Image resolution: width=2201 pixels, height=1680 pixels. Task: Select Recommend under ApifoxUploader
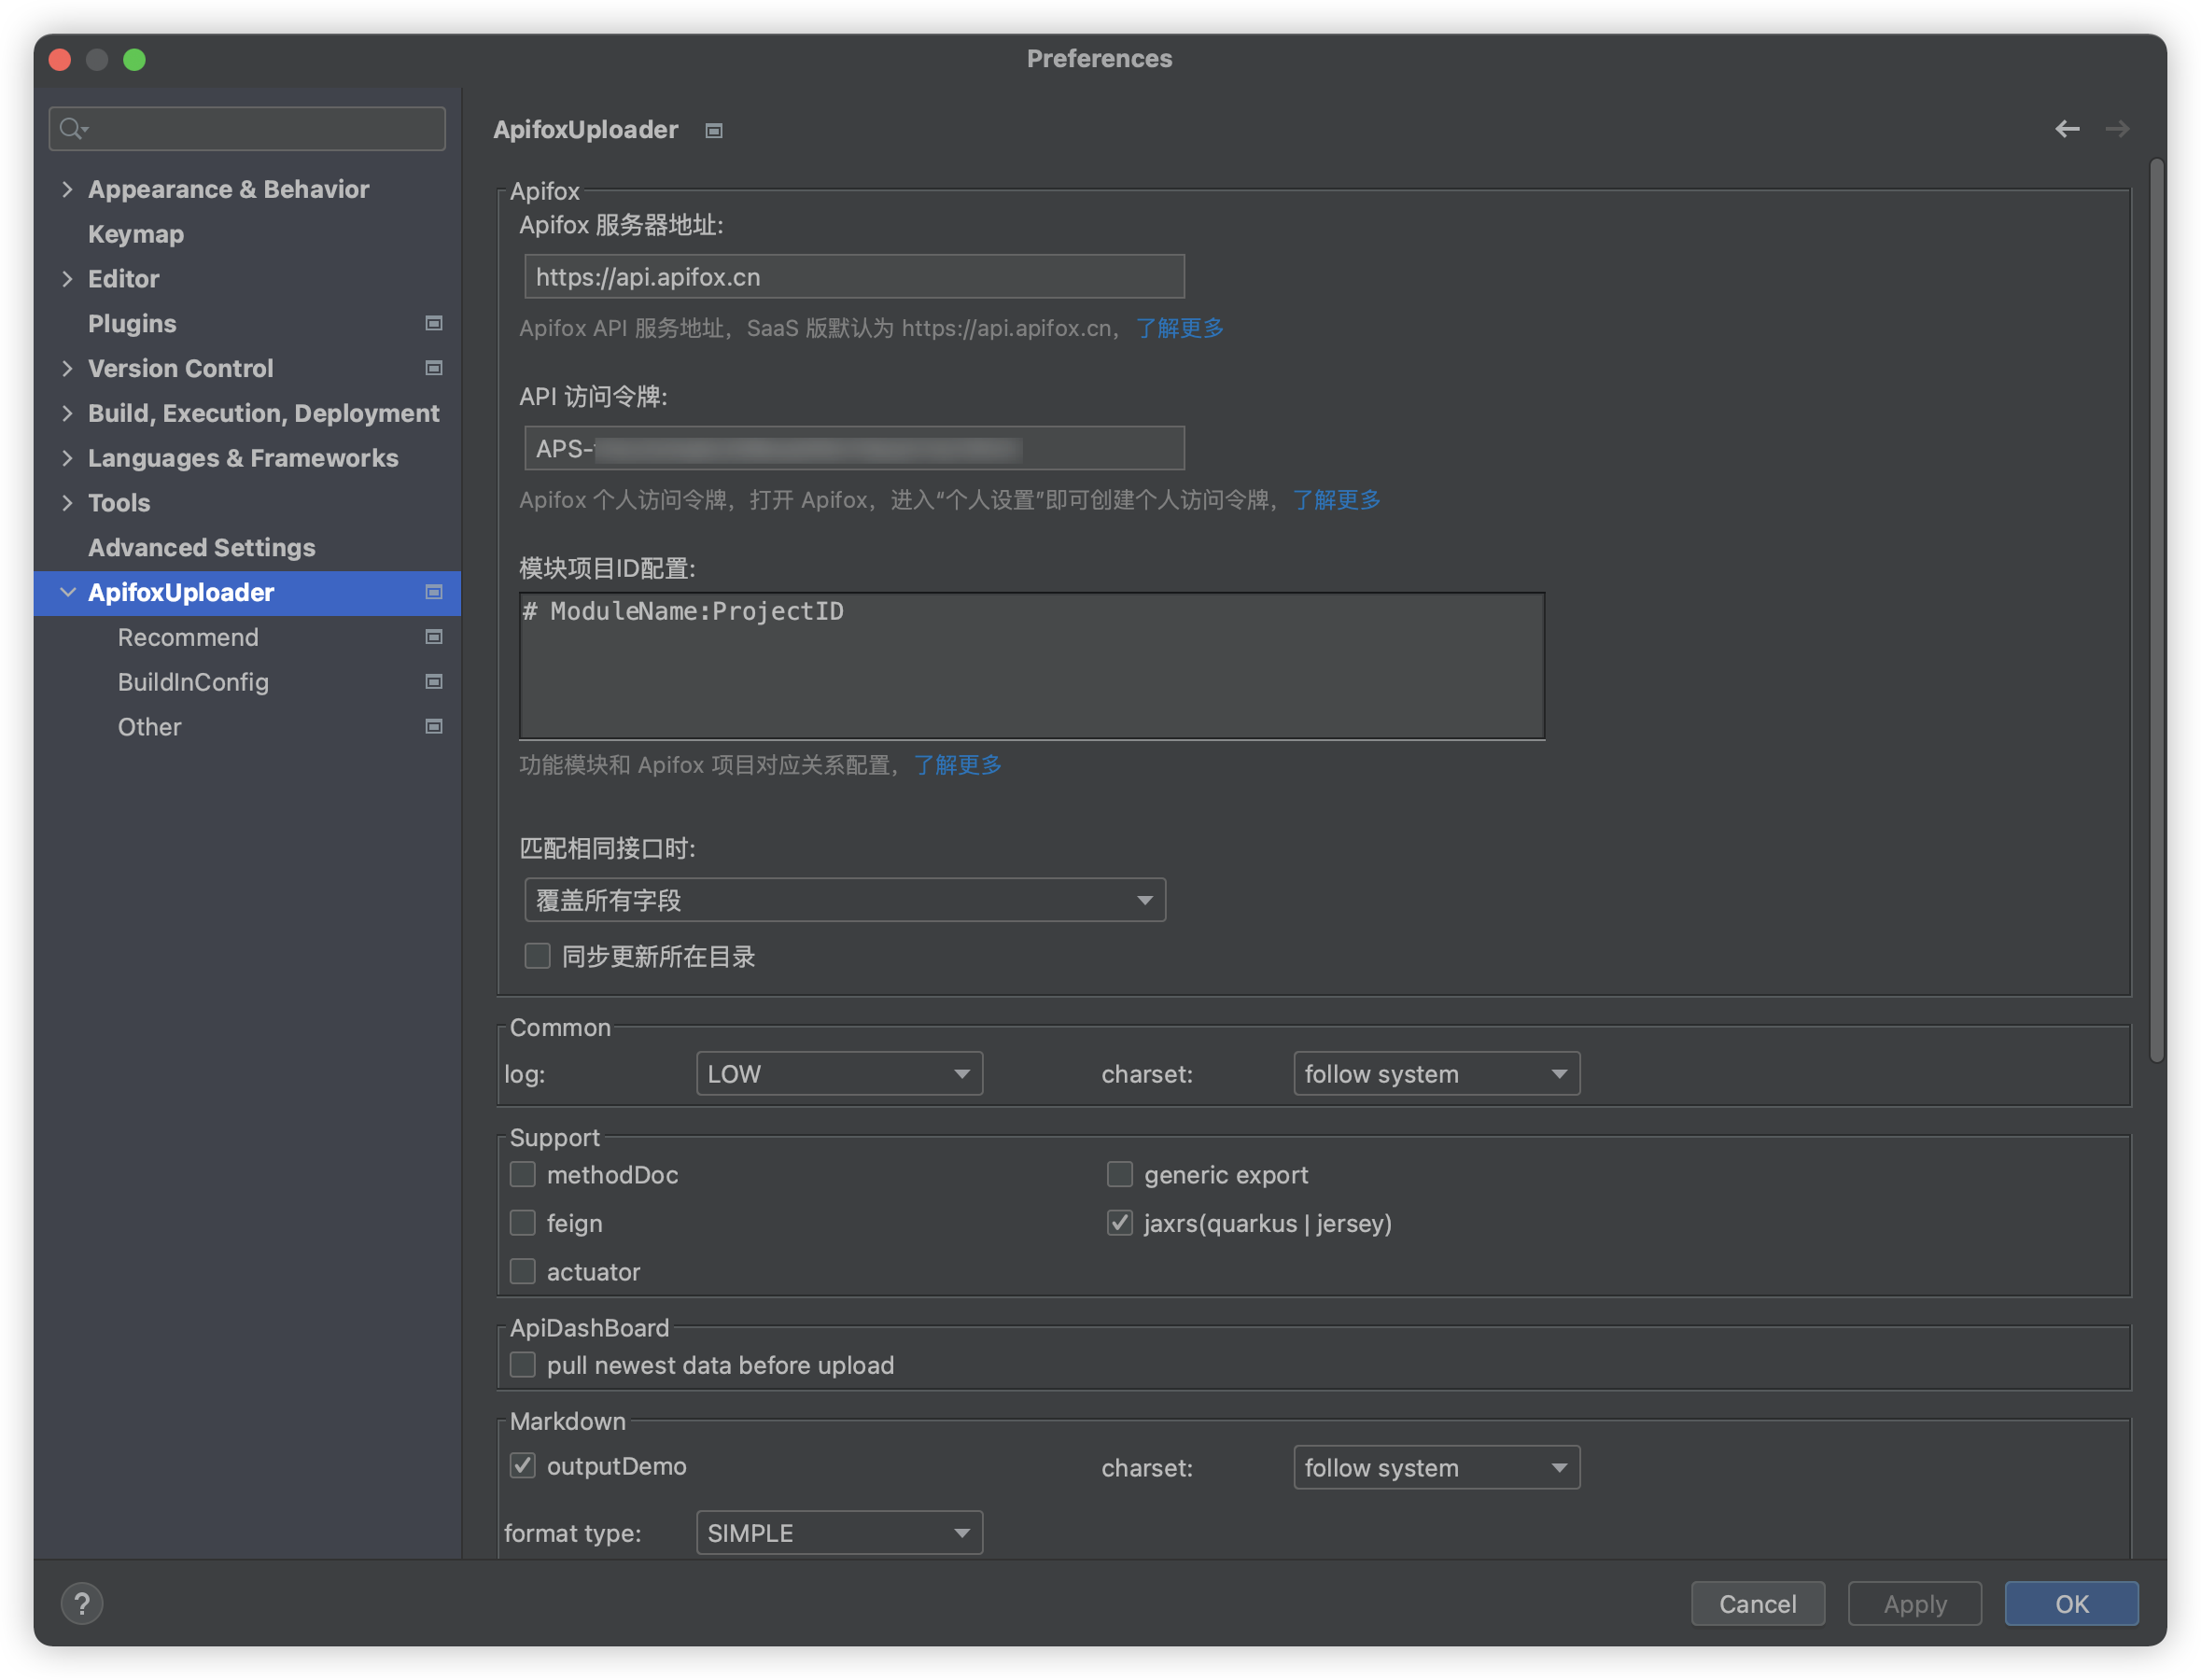click(x=188, y=637)
